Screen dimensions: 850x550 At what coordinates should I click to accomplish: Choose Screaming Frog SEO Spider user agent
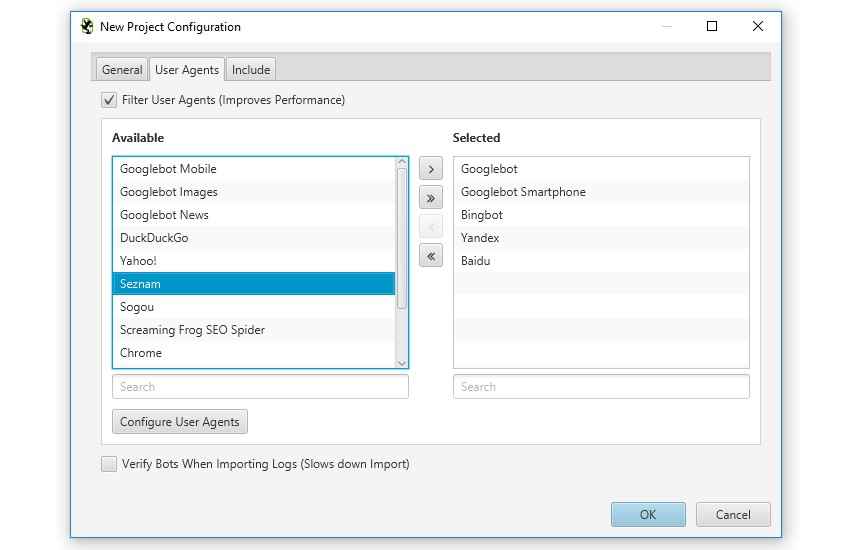pyautogui.click(x=192, y=330)
